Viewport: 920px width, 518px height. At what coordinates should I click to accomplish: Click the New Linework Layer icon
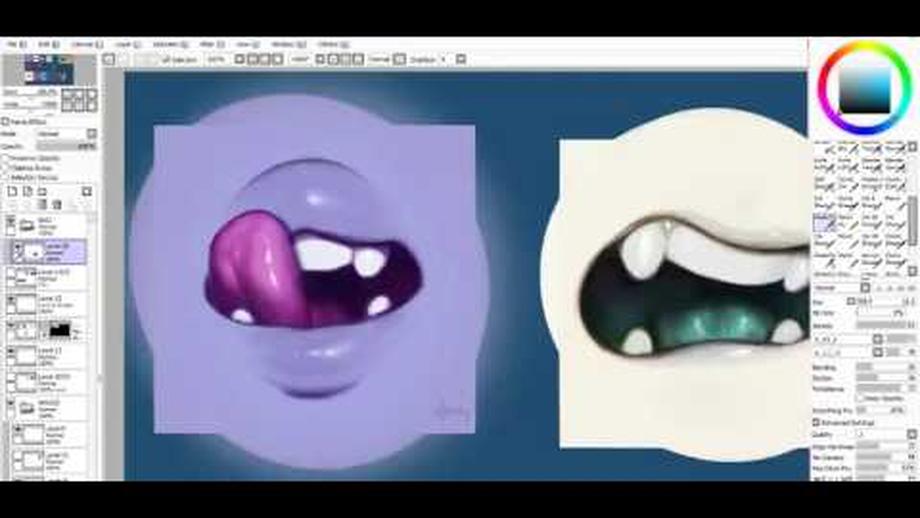28,191
